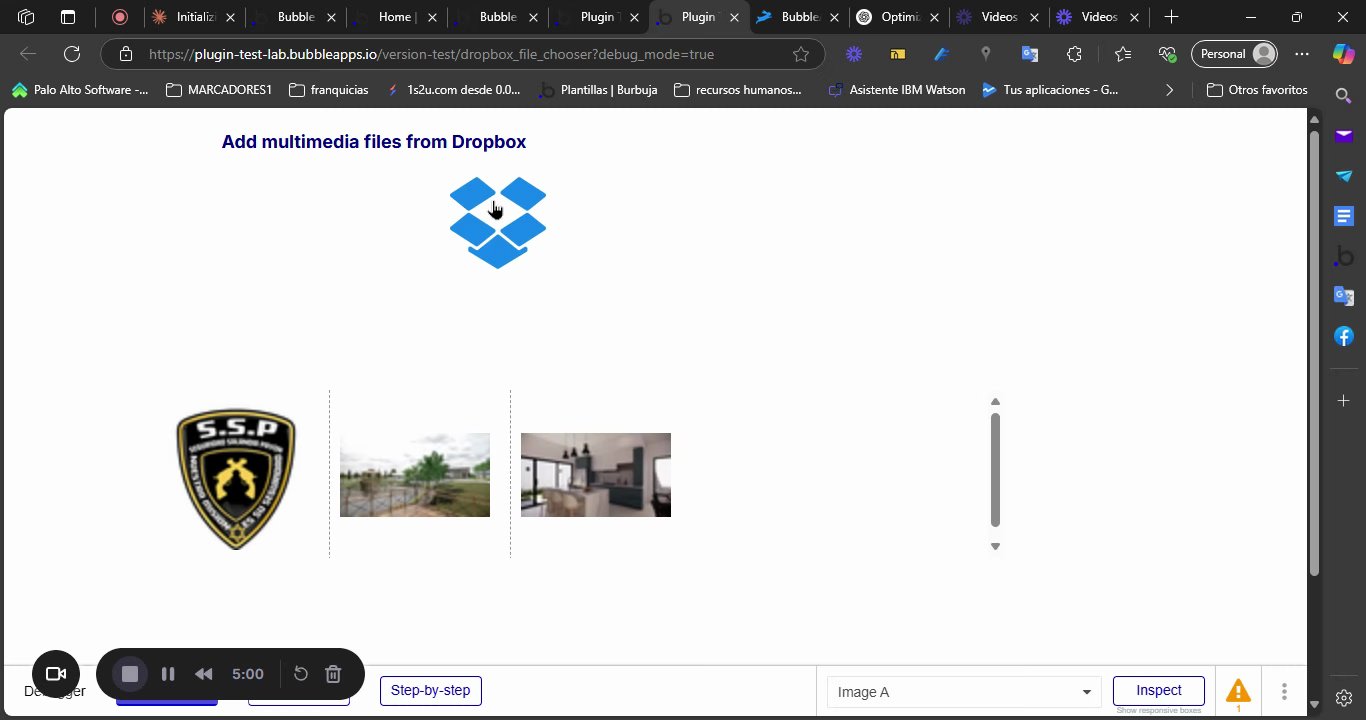Click the gallery vertical scrollbar thumb
The image size is (1366, 720).
pos(995,470)
